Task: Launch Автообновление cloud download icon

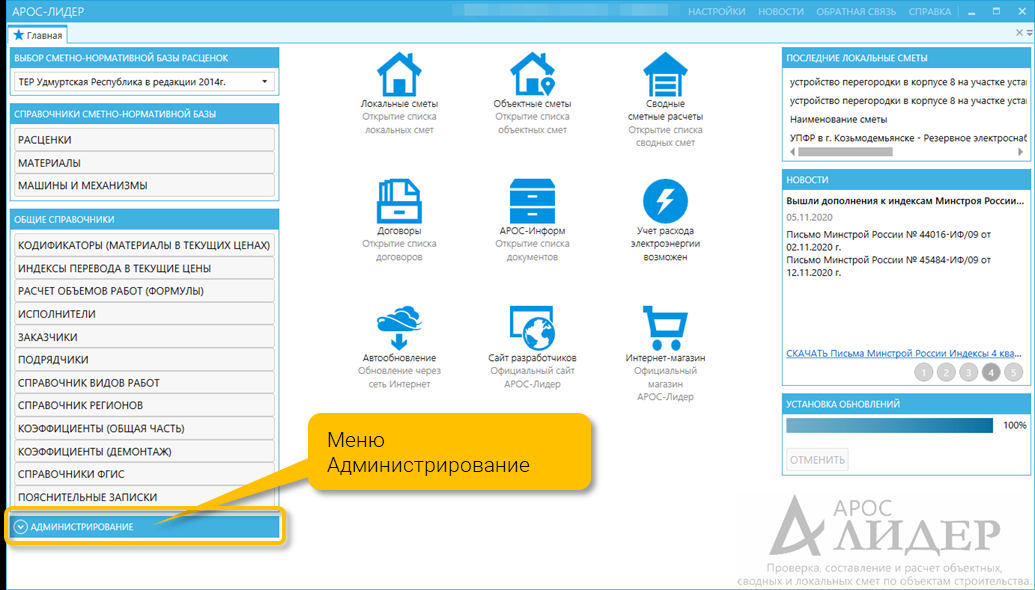Action: (x=399, y=328)
